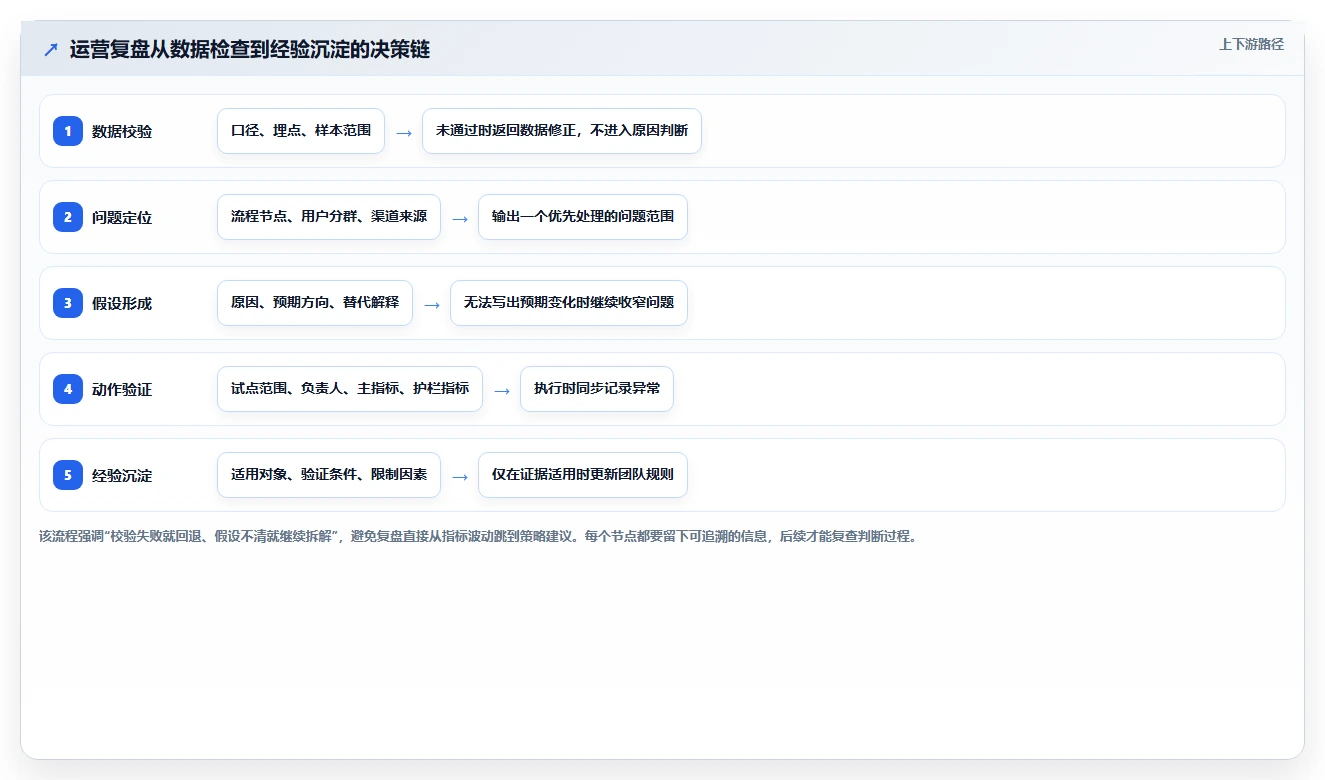Click the 流程节点、用户分群、渠道来源 box

coord(329,217)
